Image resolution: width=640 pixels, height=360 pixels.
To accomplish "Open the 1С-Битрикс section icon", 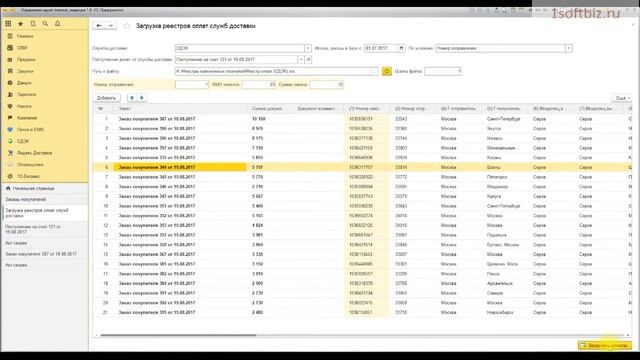I will coord(10,176).
